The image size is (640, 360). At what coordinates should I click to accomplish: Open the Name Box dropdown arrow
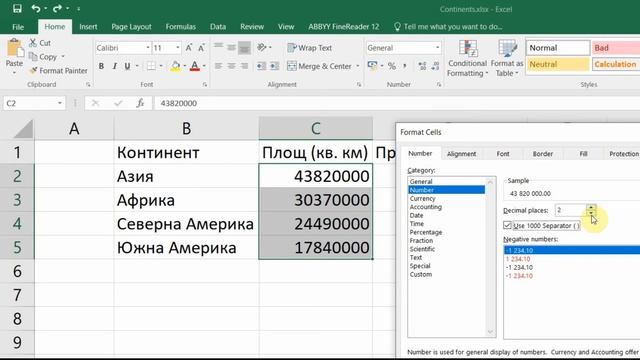click(60, 103)
